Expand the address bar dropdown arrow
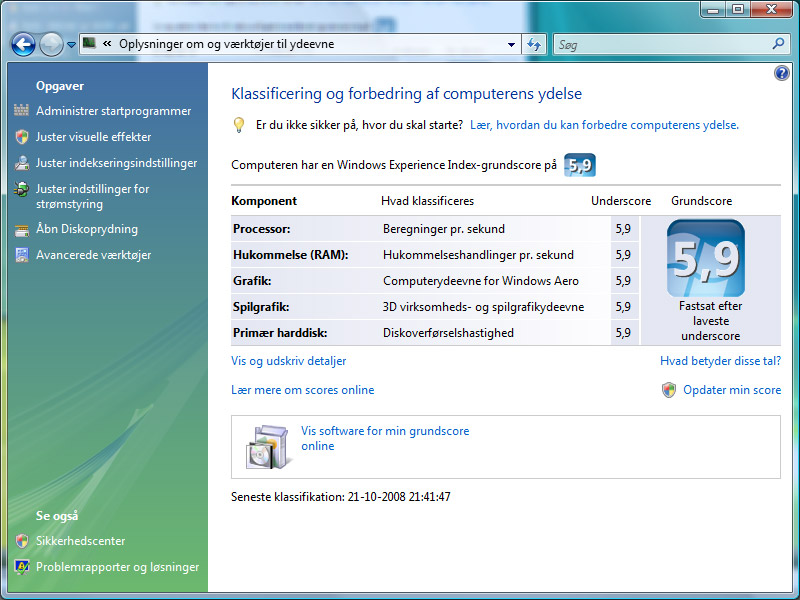 [x=511, y=45]
